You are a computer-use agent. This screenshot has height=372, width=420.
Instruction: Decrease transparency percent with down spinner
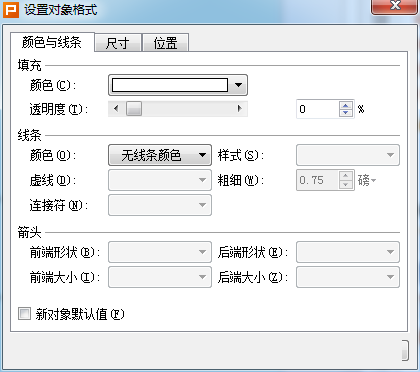click(346, 113)
